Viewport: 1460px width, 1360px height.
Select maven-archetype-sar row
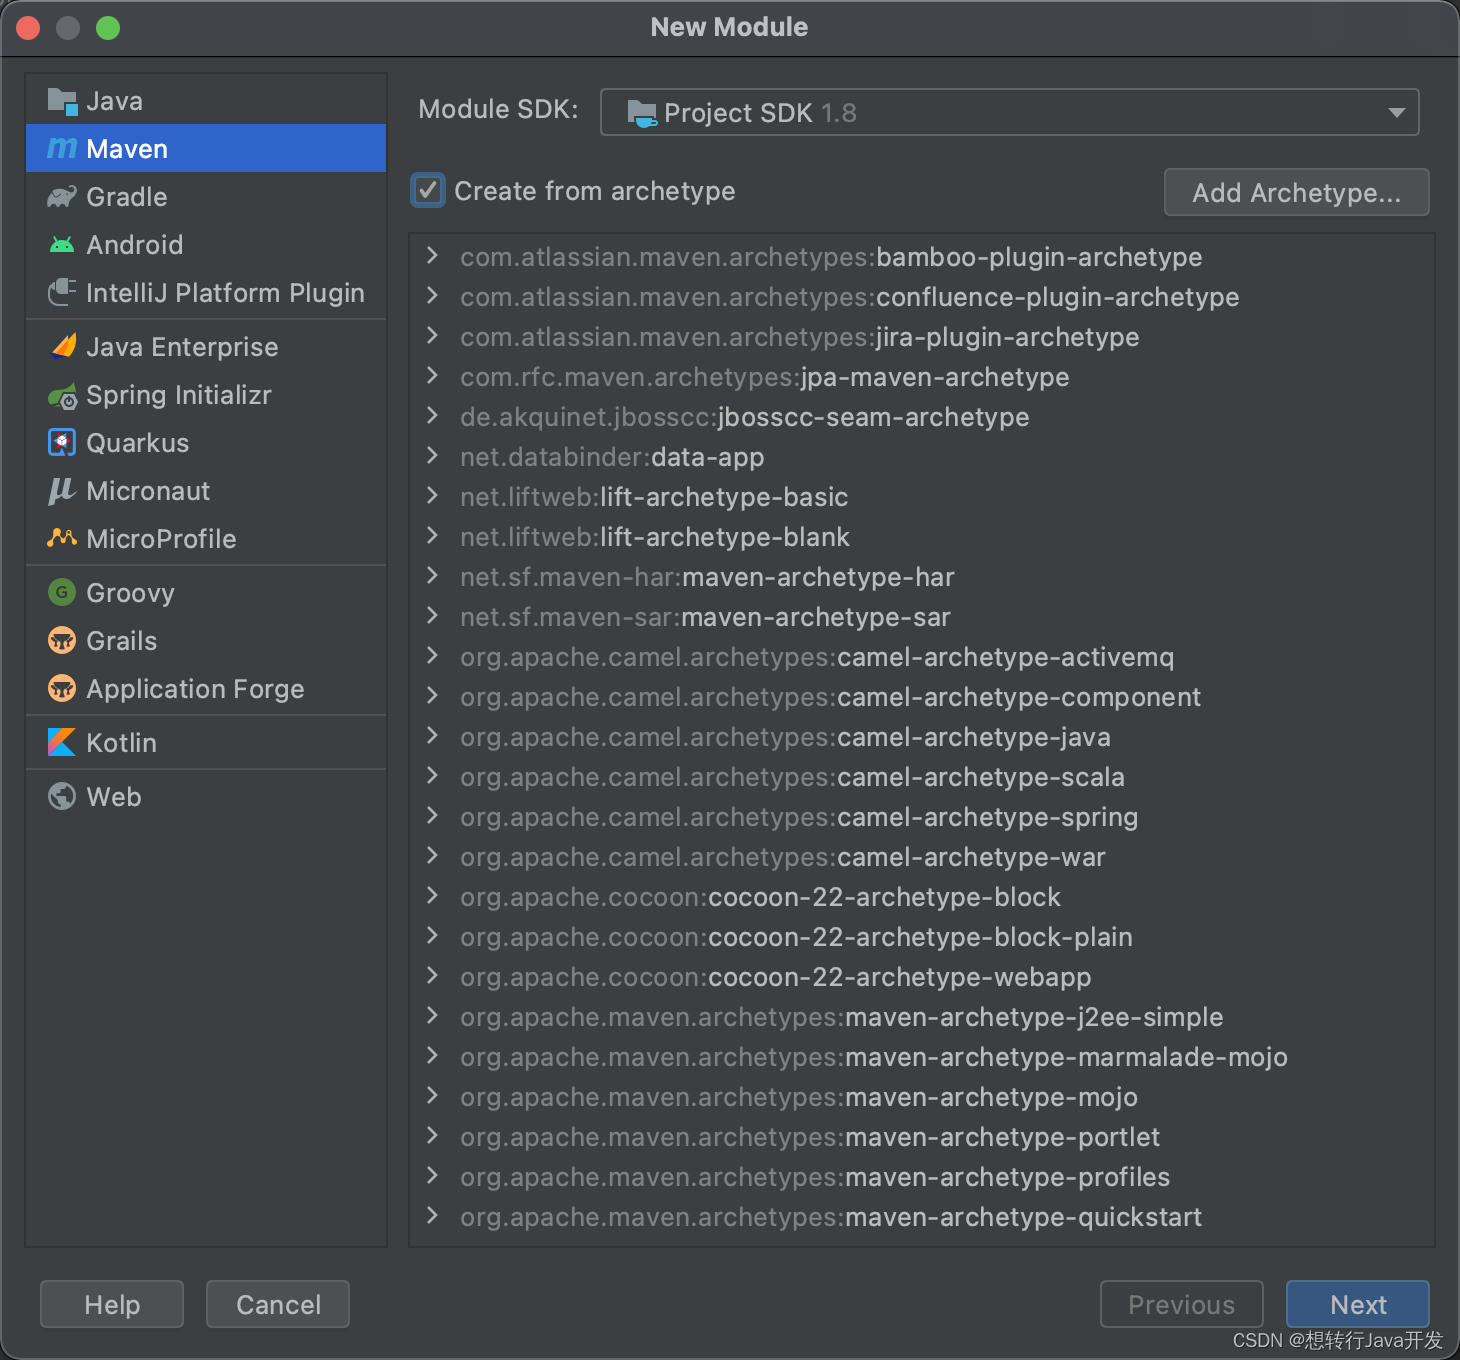pyautogui.click(x=922, y=617)
